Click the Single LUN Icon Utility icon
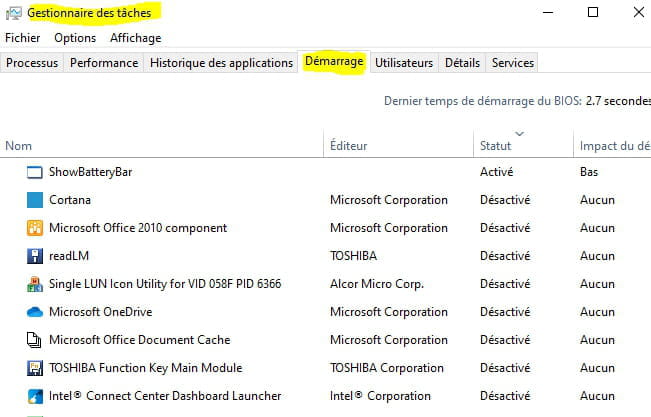 tap(34, 284)
